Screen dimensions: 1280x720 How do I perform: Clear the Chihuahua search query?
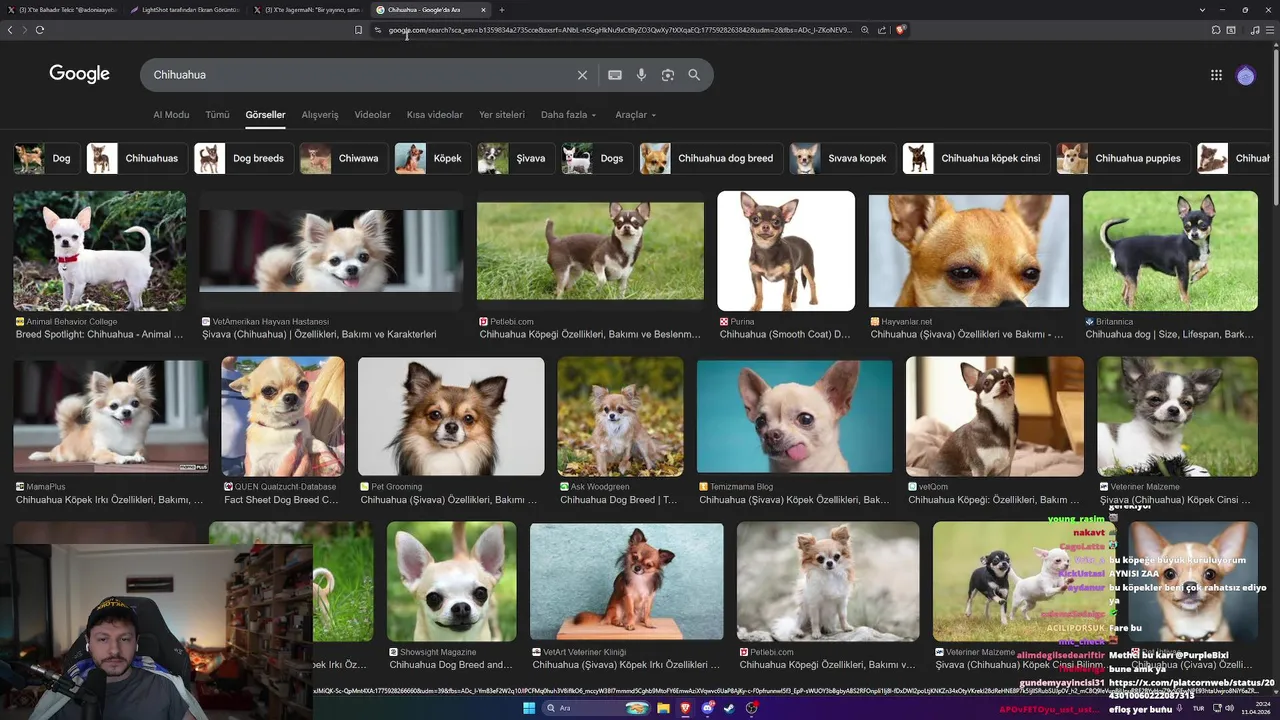pyautogui.click(x=582, y=75)
